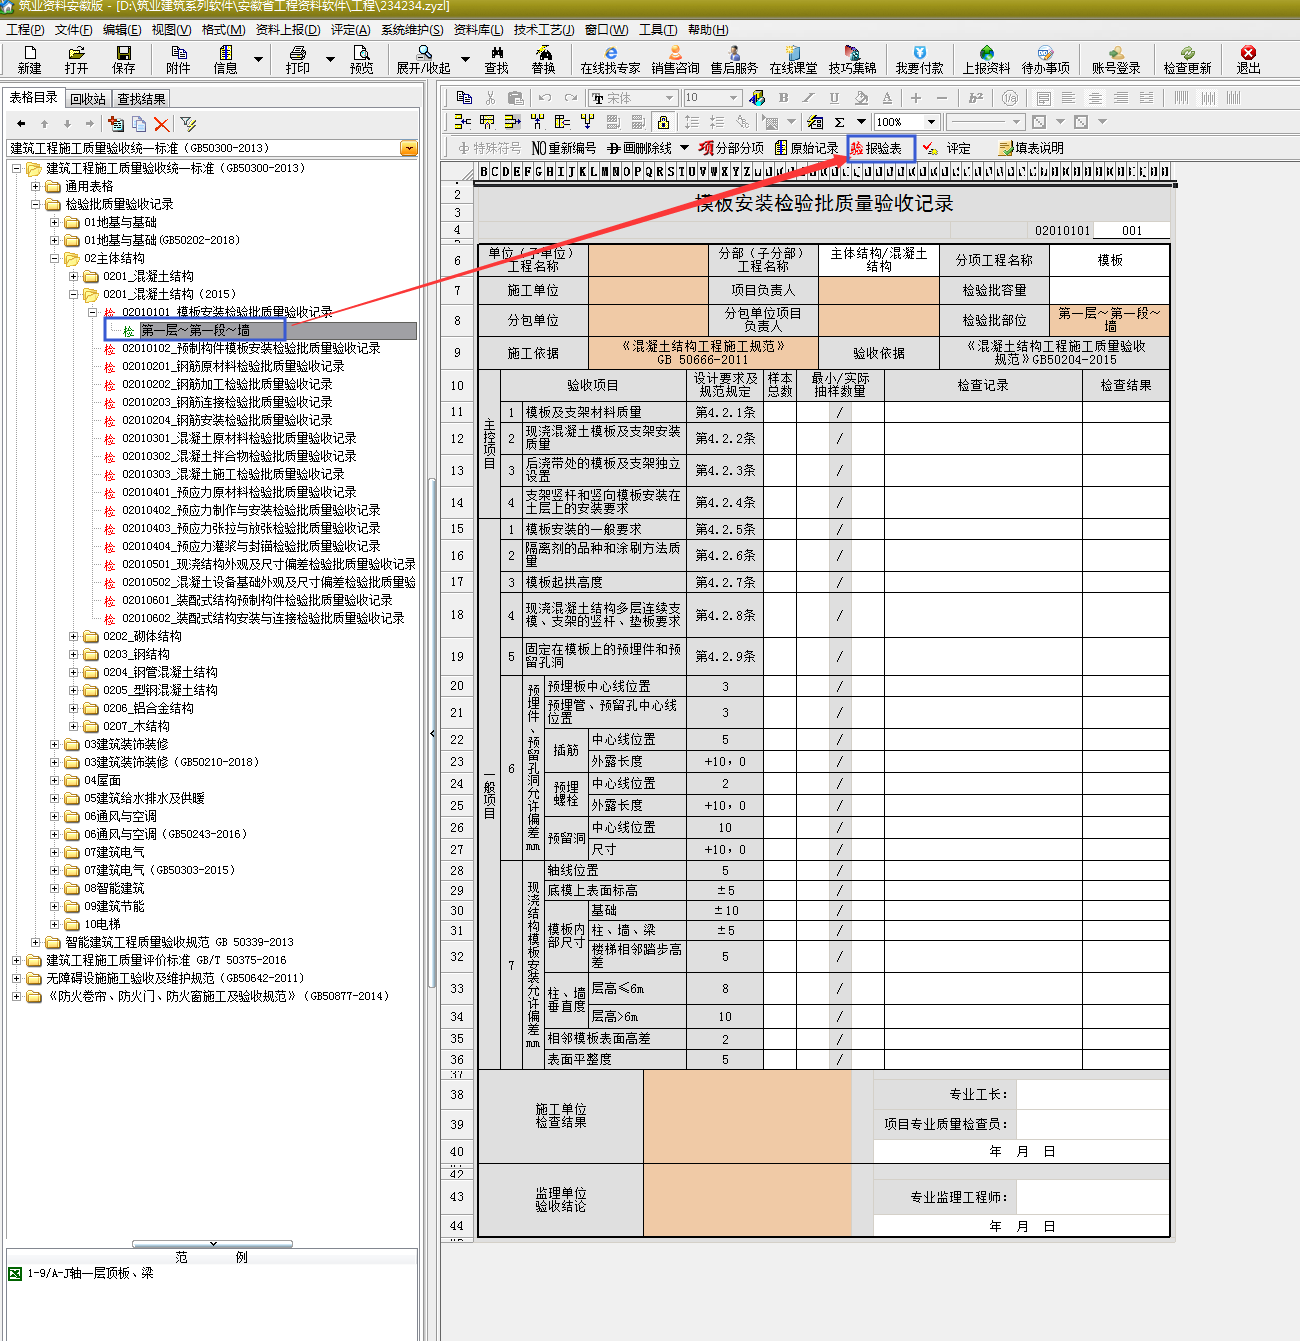This screenshot has height=1341, width=1300.
Task: Click the orange 施工单位 input cell
Action: pyautogui.click(x=648, y=290)
